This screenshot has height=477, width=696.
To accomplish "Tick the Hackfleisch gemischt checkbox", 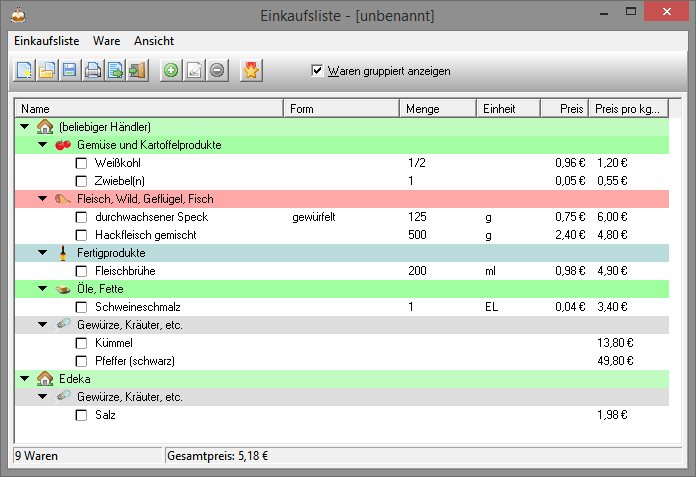I will (82, 235).
